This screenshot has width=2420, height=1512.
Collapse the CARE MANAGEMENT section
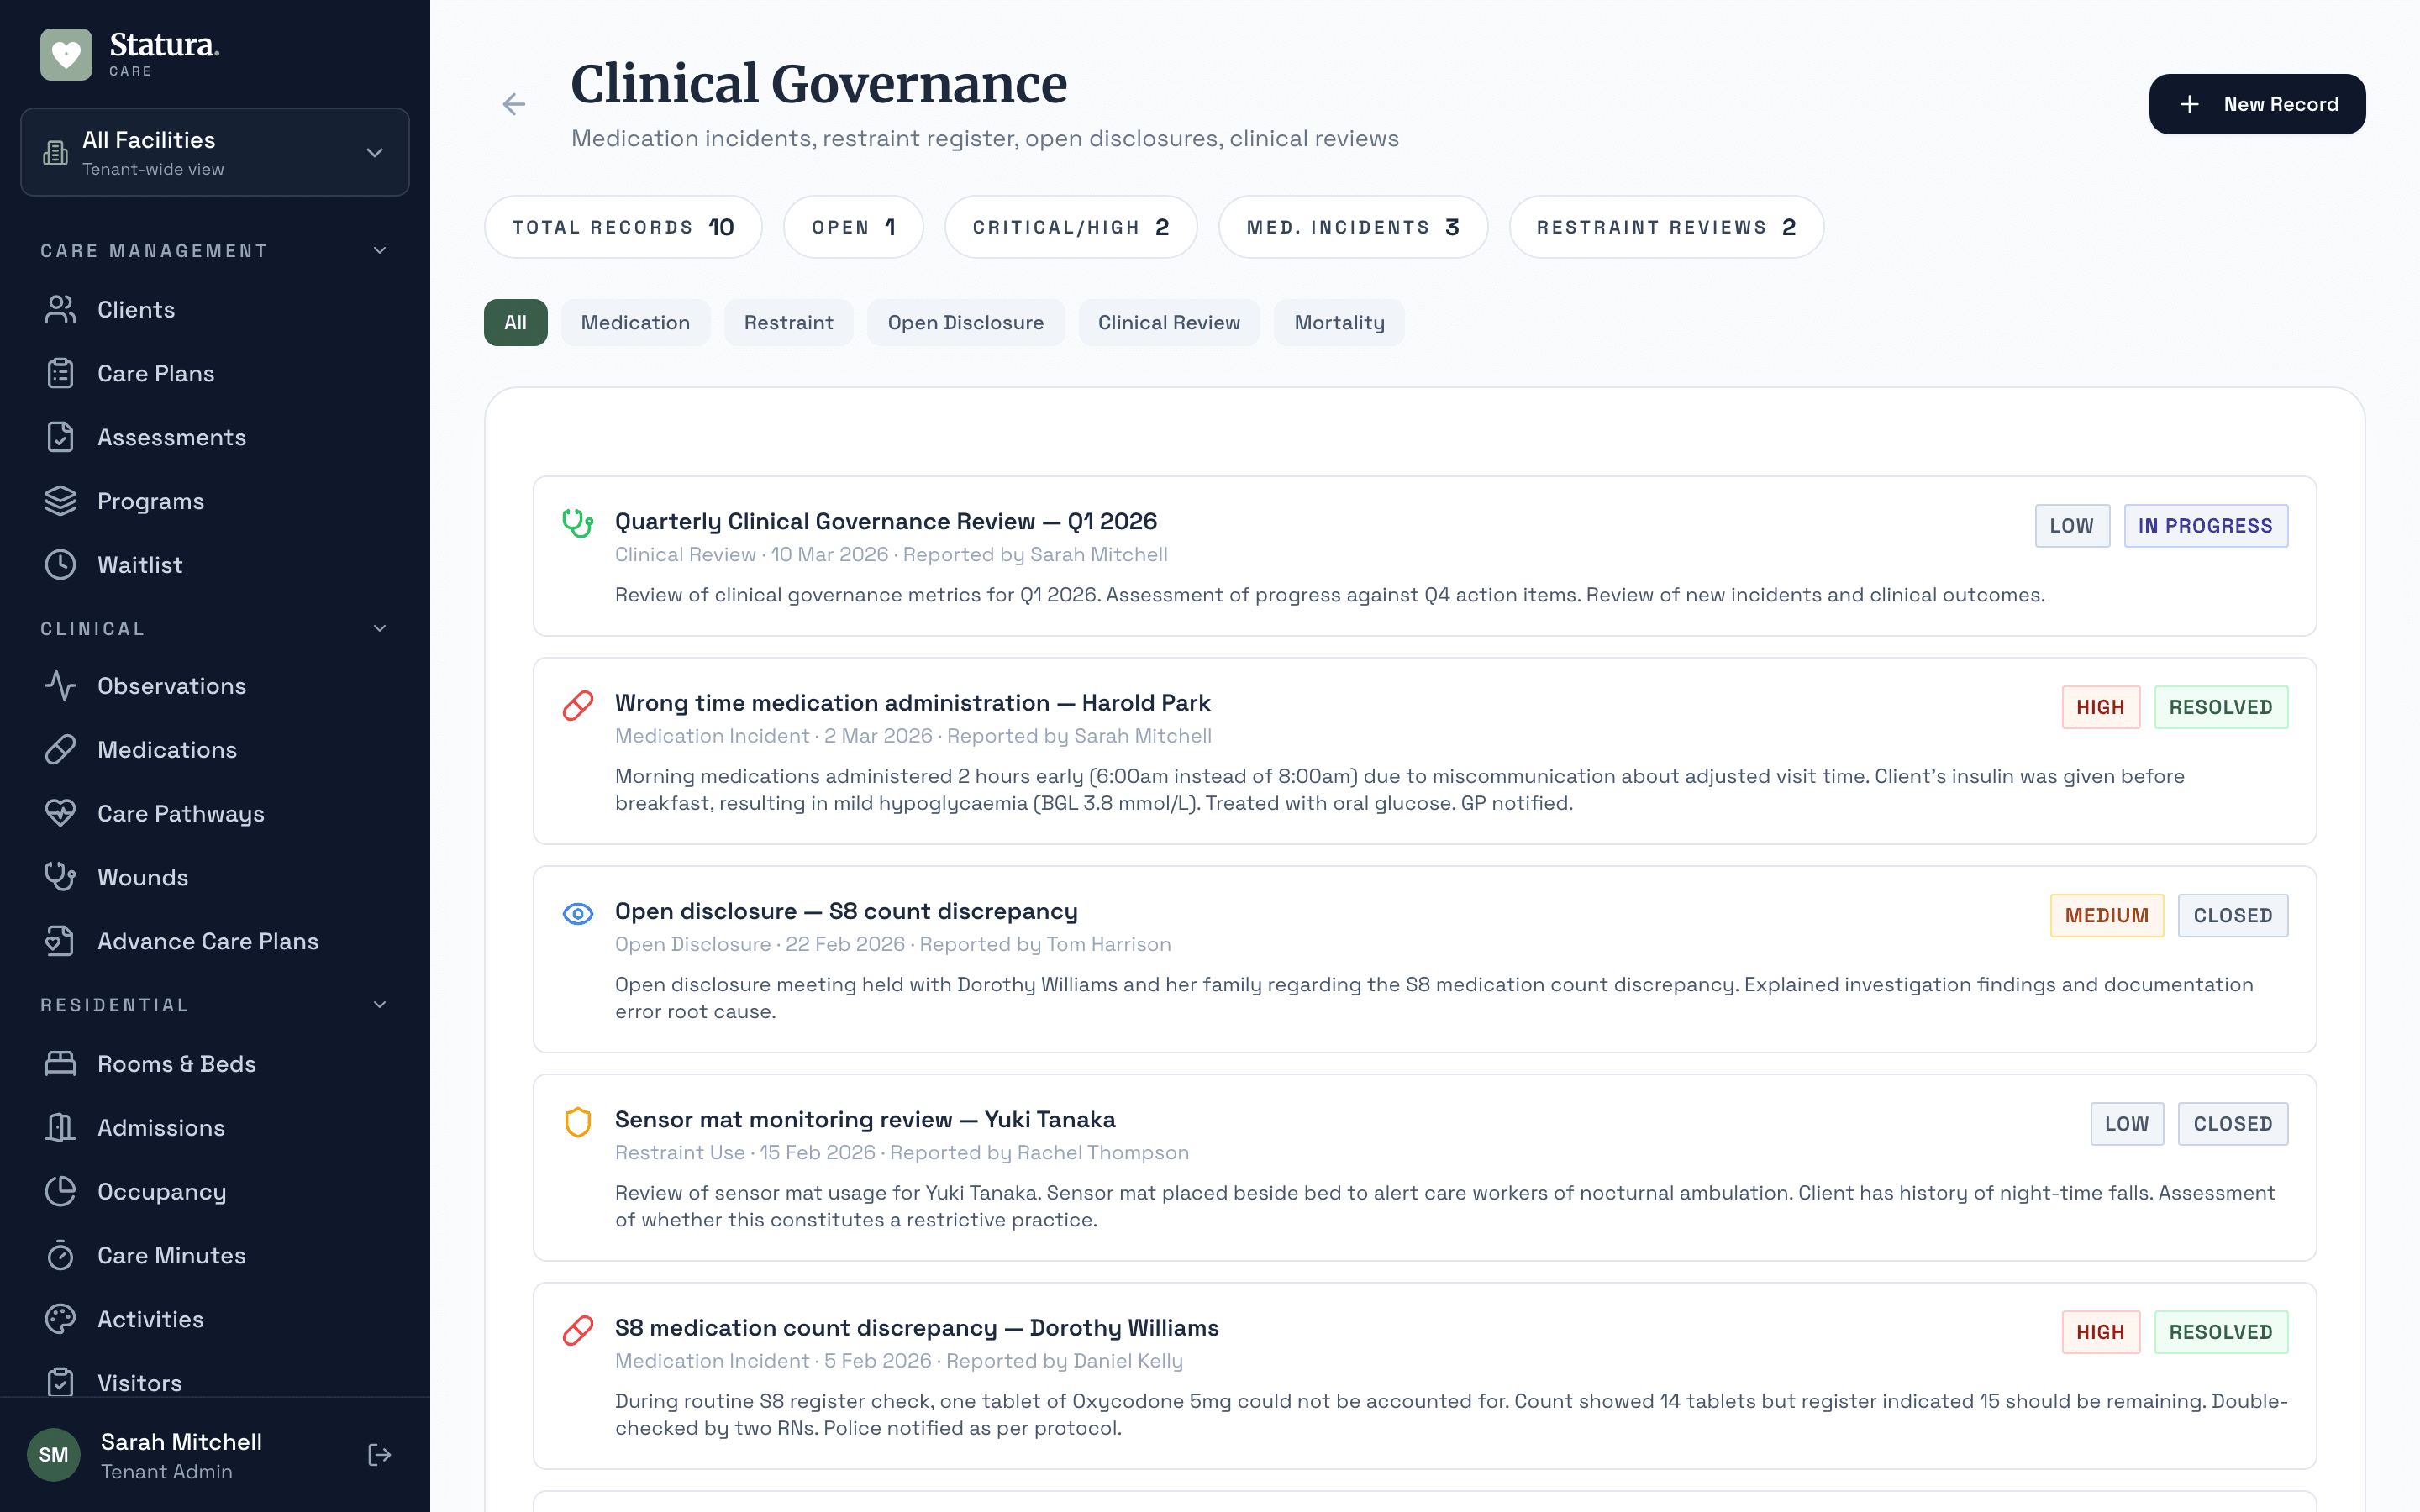(378, 250)
